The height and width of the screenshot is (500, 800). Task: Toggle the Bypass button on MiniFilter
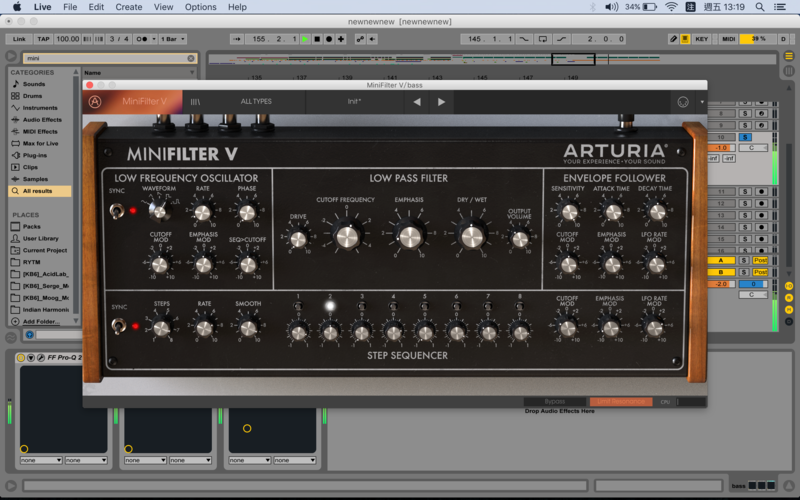(555, 402)
